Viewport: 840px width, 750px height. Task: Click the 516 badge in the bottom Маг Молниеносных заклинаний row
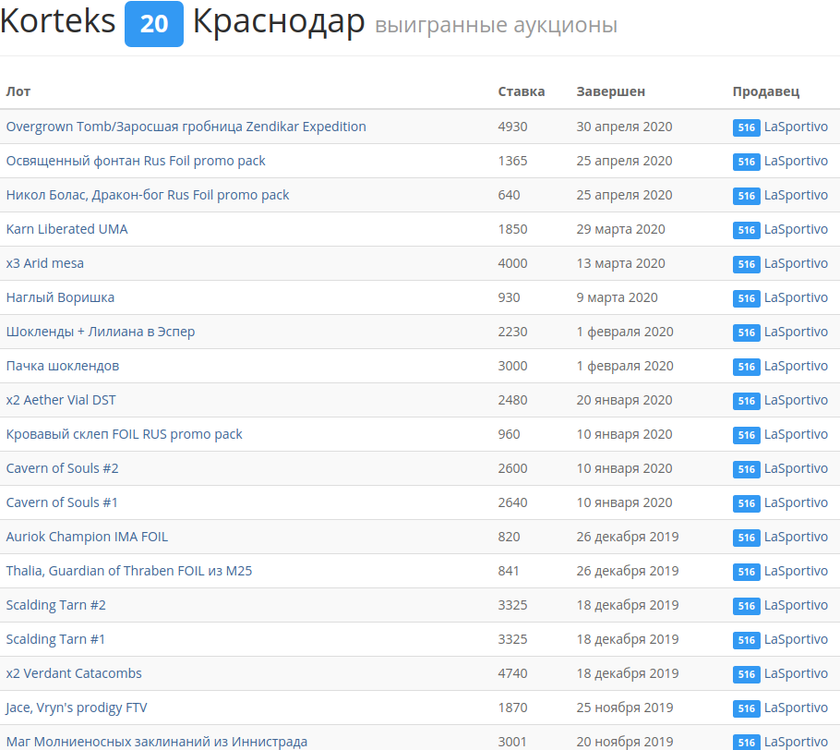pos(746,743)
